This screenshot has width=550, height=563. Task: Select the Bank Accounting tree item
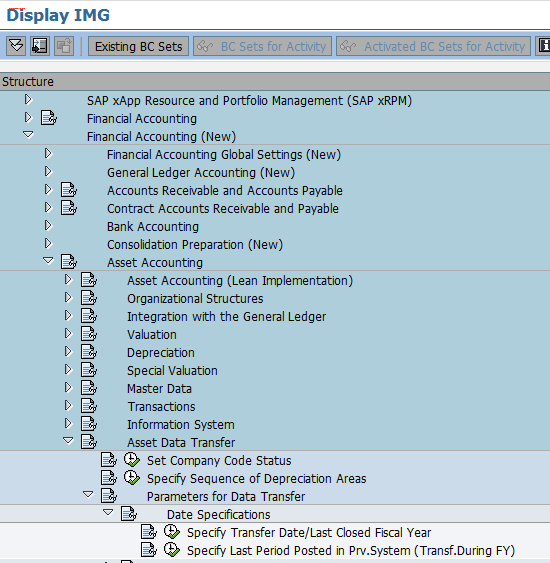[x=153, y=227]
